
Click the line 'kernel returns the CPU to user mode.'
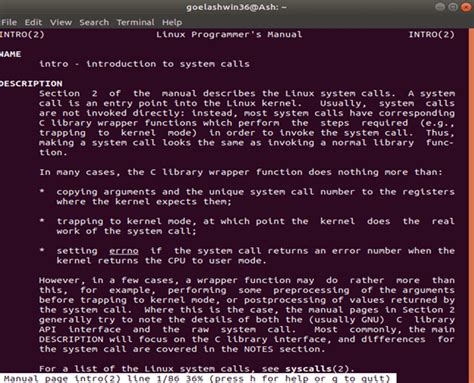coord(161,261)
